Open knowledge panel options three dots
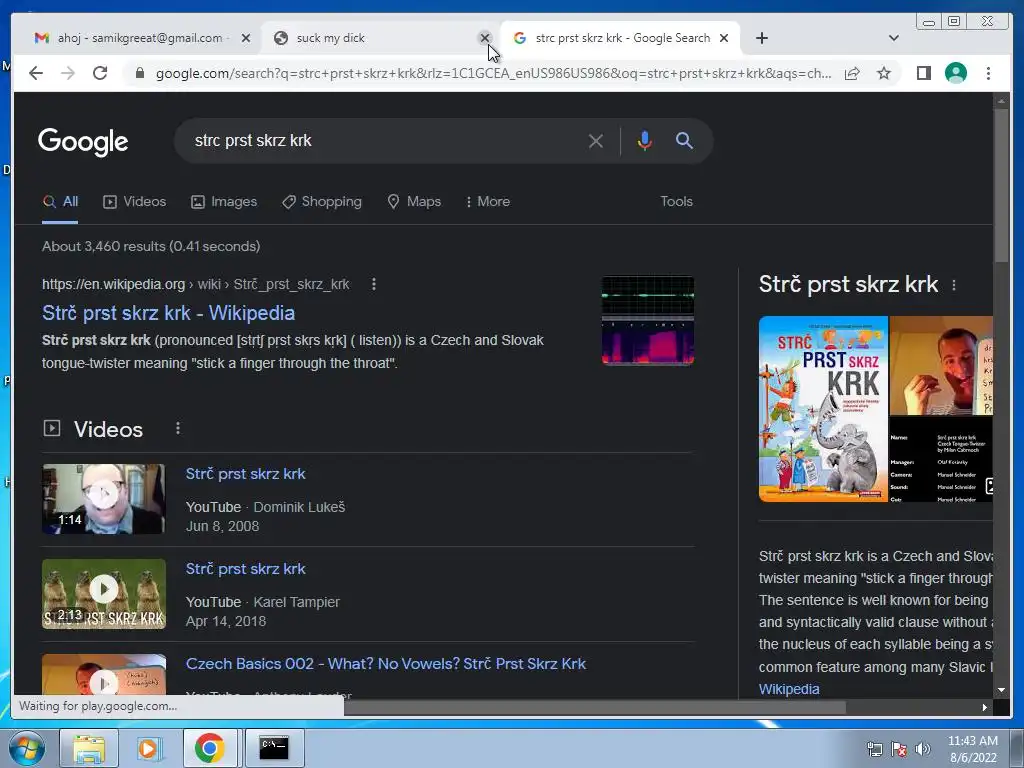This screenshot has height=768, width=1024. click(x=954, y=285)
